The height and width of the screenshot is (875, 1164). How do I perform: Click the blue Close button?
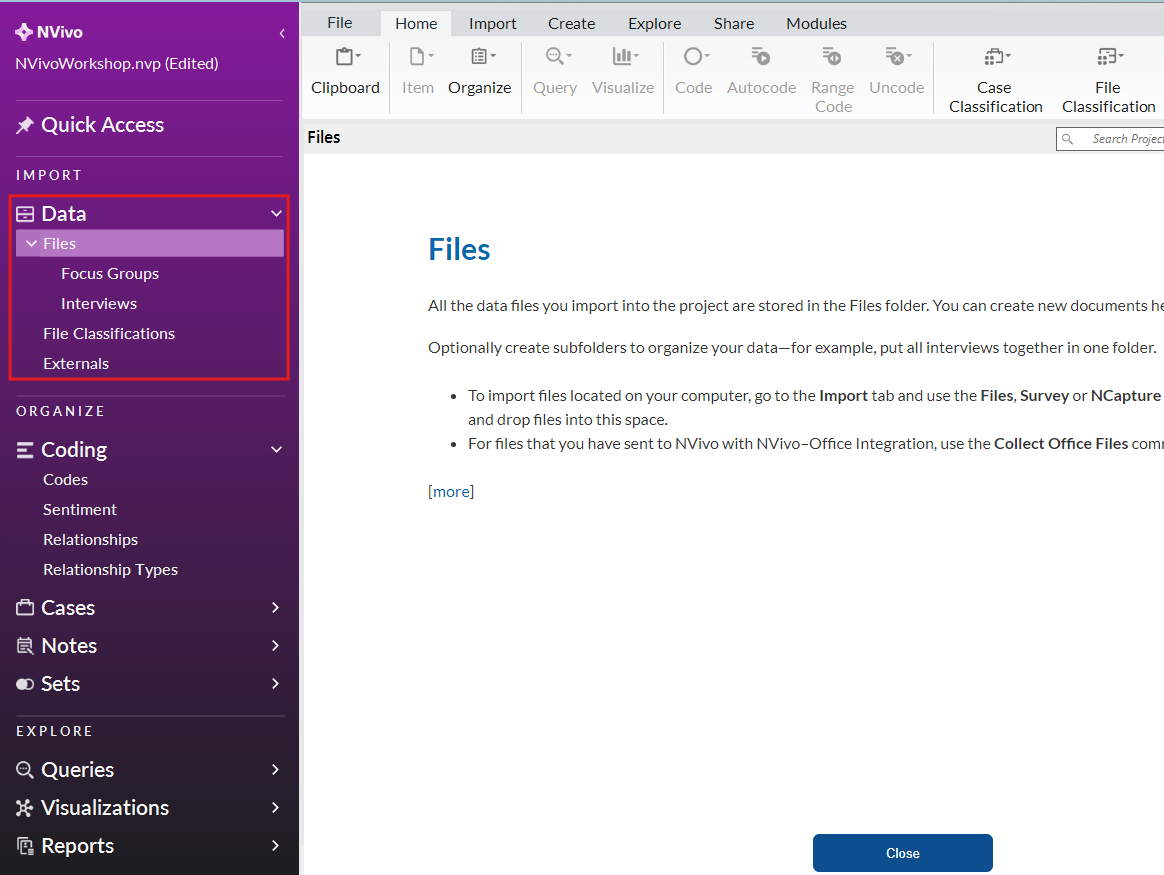[x=903, y=853]
